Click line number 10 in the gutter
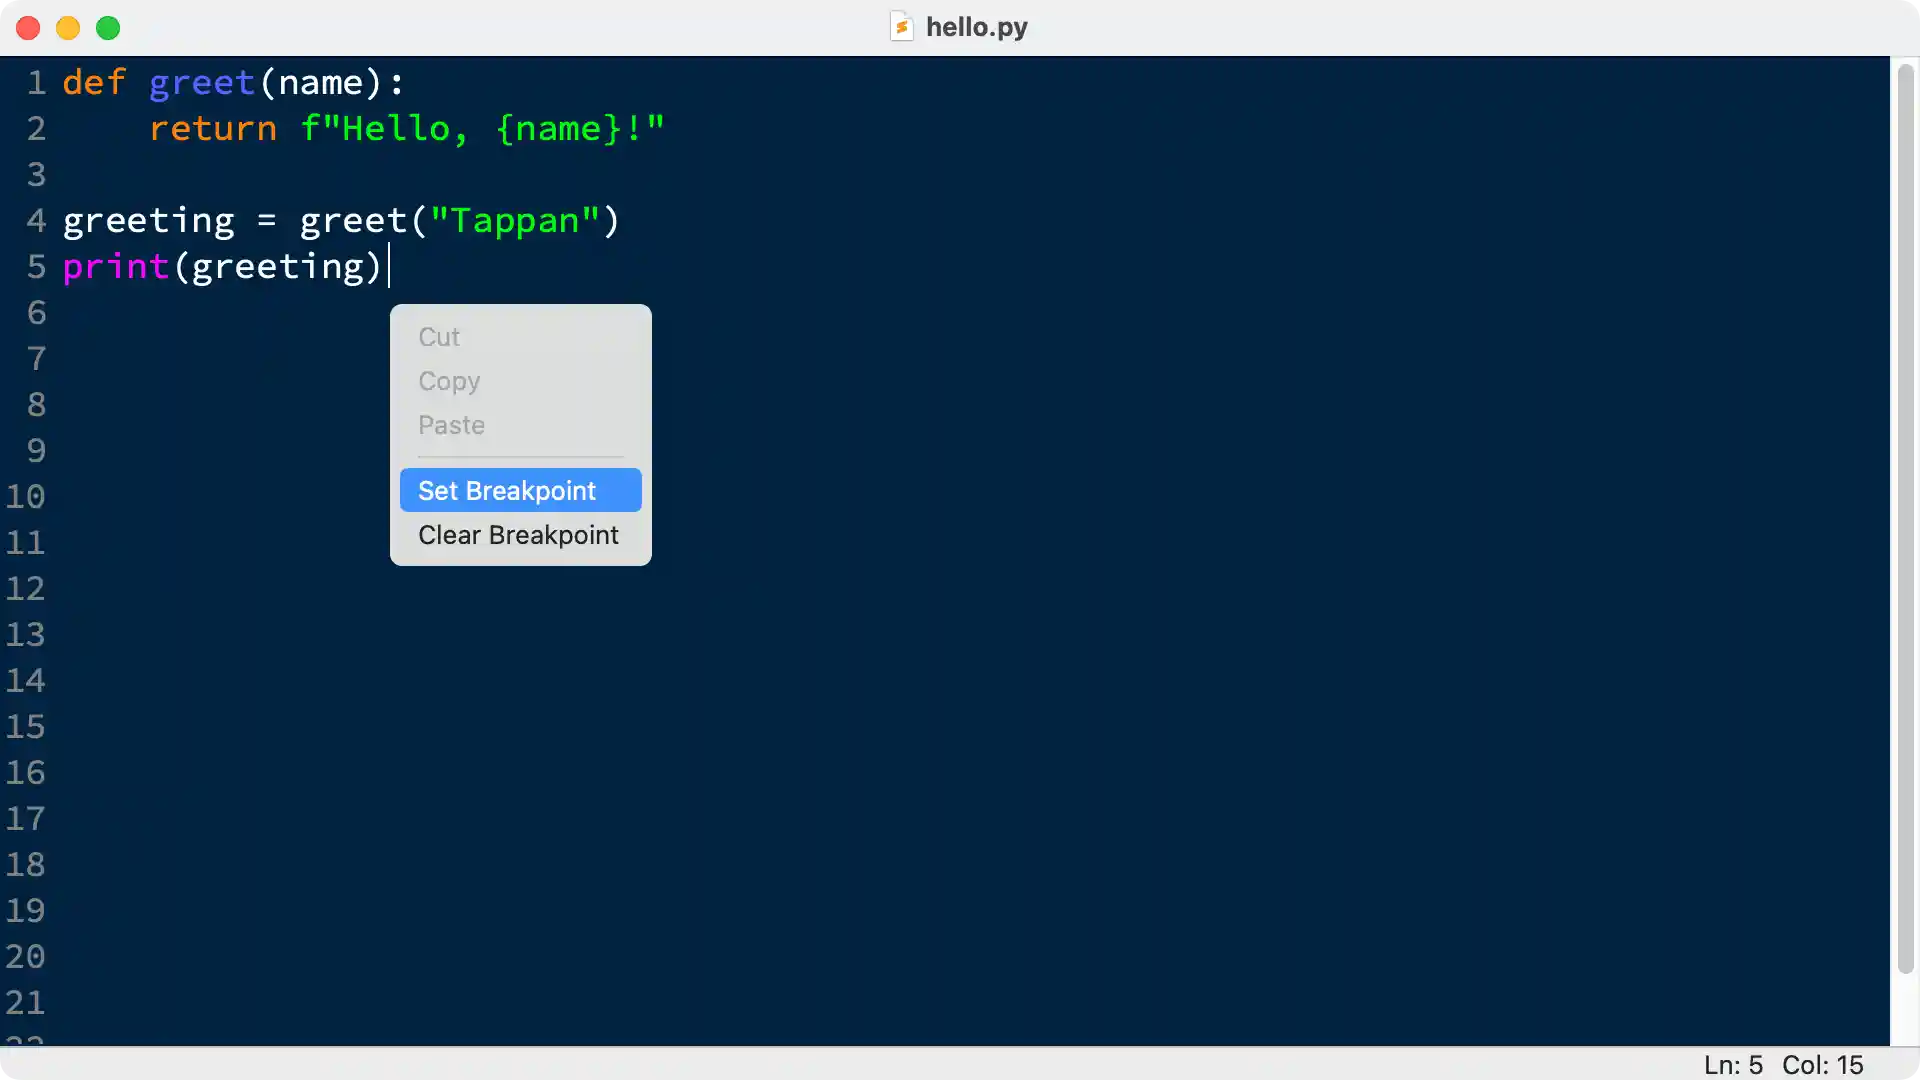Screen dimensions: 1920x1080 click(29, 497)
